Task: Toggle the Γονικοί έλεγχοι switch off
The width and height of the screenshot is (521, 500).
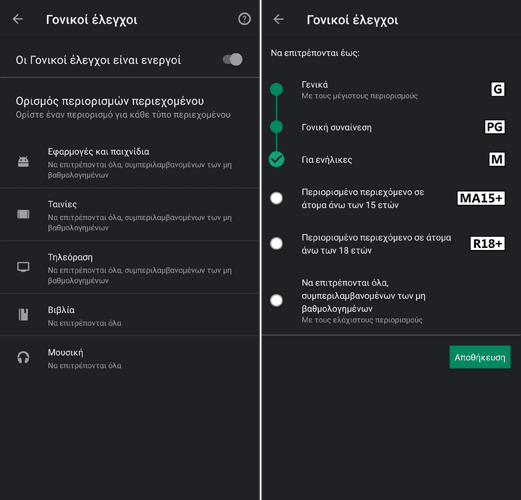Action: (x=233, y=60)
